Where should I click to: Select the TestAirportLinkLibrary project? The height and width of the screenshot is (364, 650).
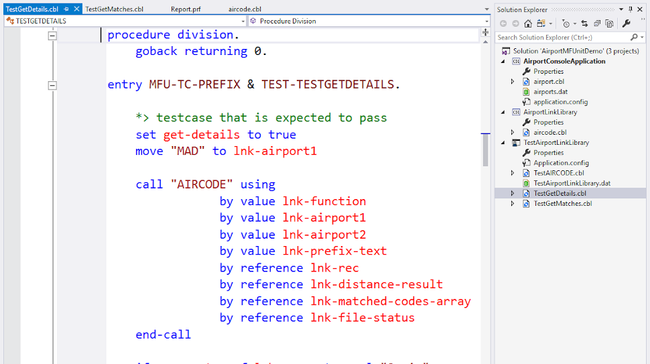pyautogui.click(x=556, y=143)
